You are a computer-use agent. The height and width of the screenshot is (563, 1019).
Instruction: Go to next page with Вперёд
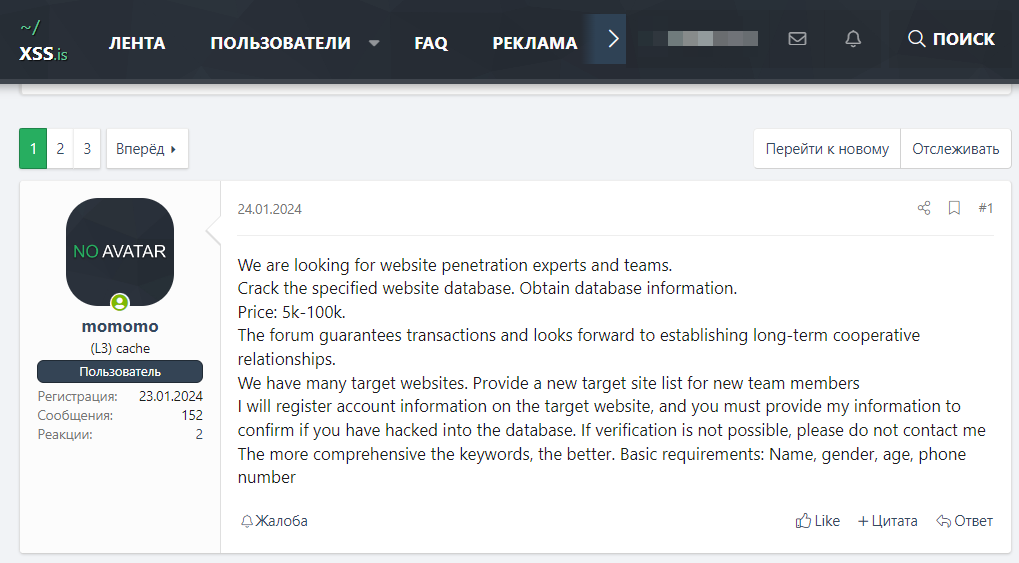click(x=147, y=149)
